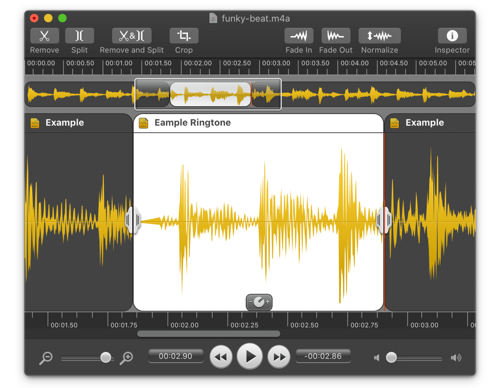Click the Remove label text
The image size is (499, 388).
click(x=44, y=50)
